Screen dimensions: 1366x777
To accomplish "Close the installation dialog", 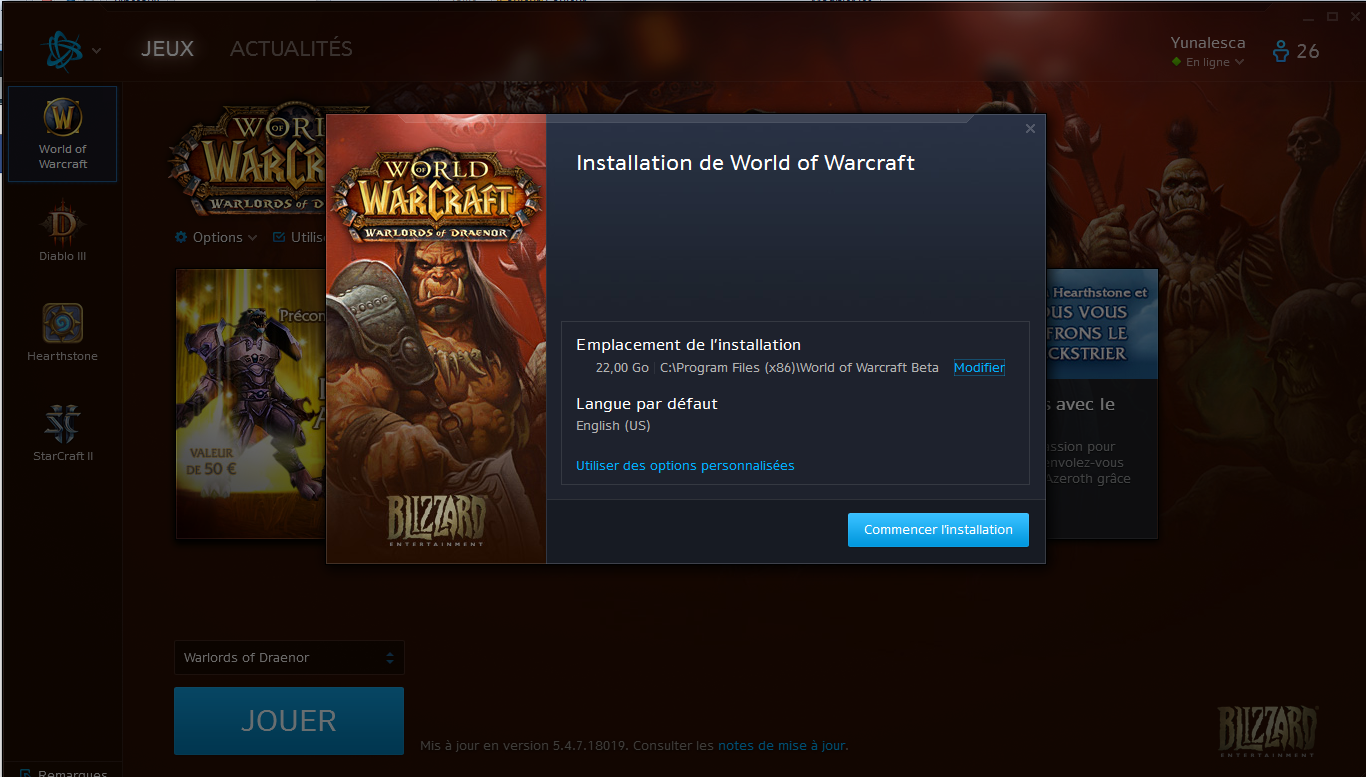I will coord(1030,128).
